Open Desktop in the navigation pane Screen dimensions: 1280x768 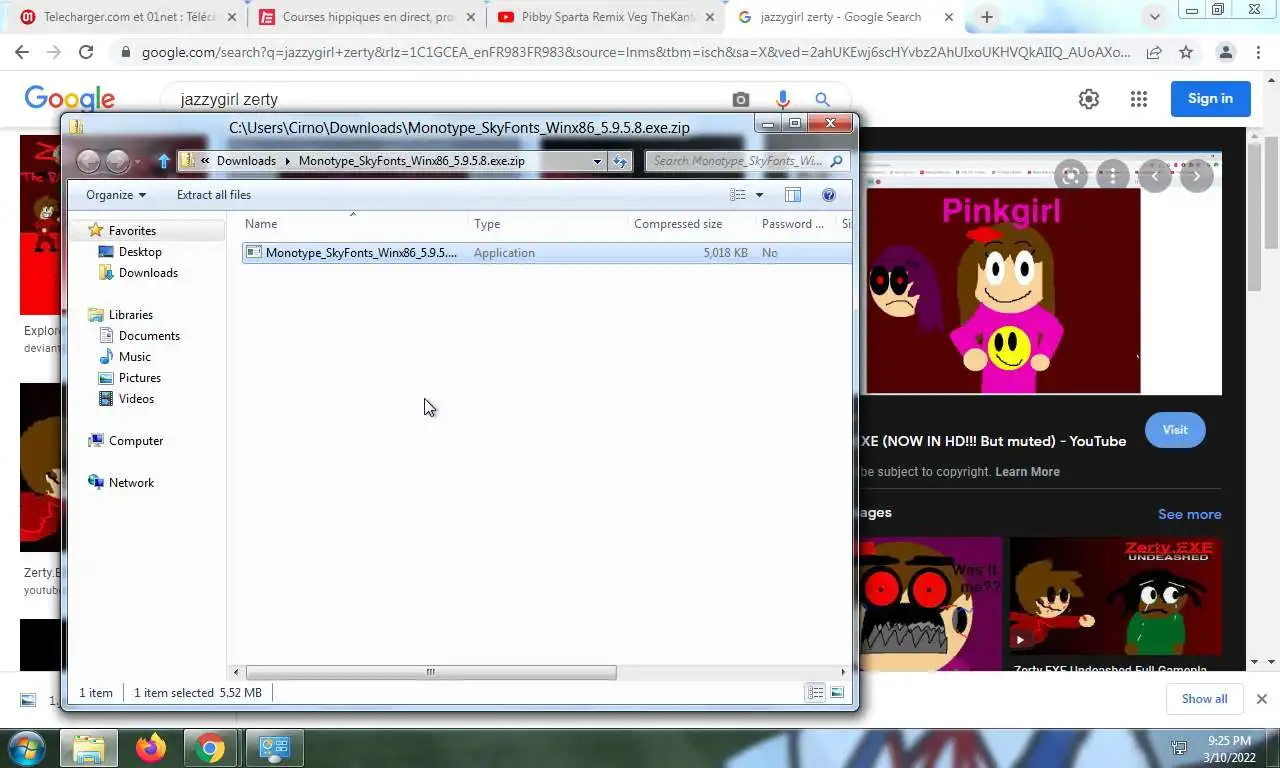(139, 252)
